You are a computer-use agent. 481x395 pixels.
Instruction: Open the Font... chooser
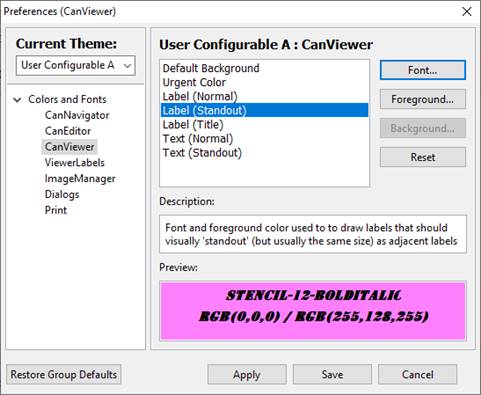pos(423,70)
